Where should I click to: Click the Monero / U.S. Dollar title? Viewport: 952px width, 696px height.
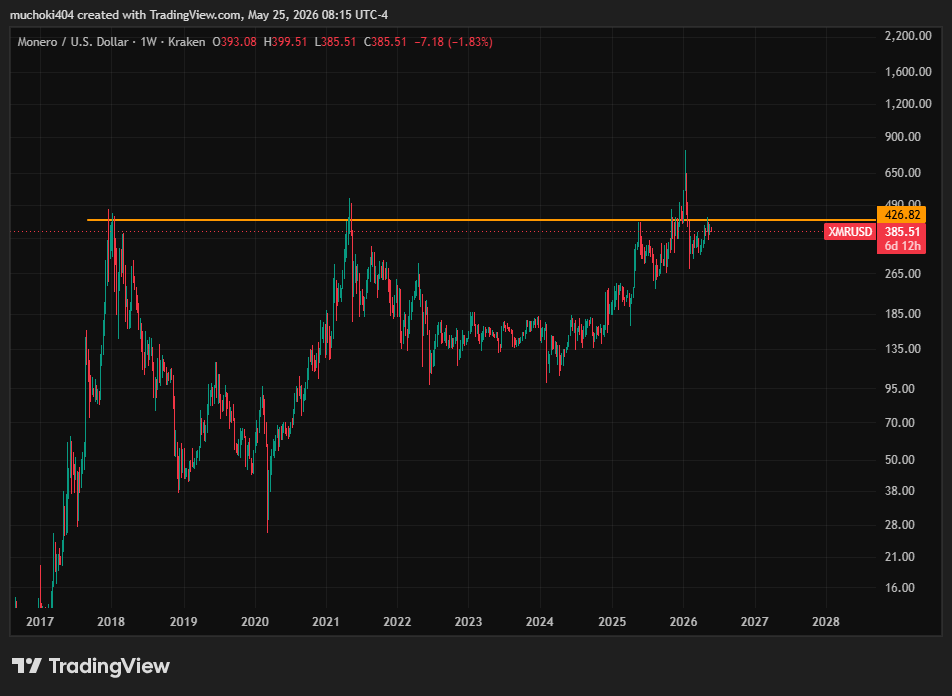pyautogui.click(x=73, y=42)
